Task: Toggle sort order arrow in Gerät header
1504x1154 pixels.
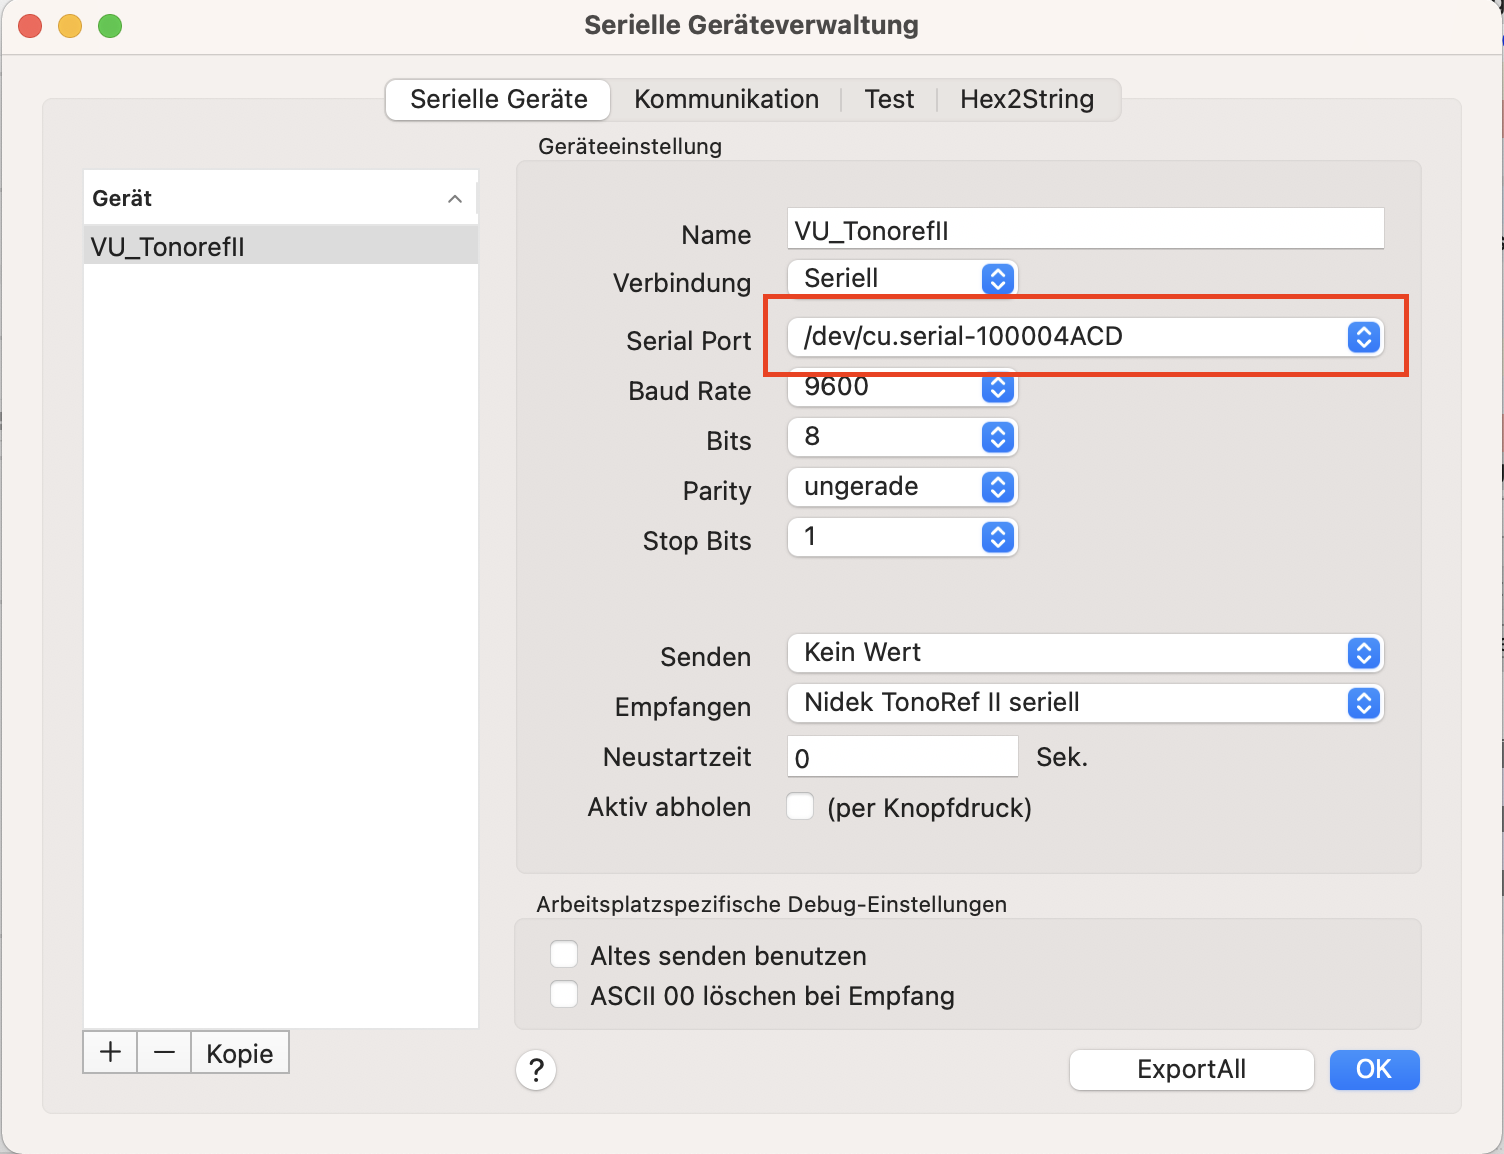Action: click(x=455, y=198)
